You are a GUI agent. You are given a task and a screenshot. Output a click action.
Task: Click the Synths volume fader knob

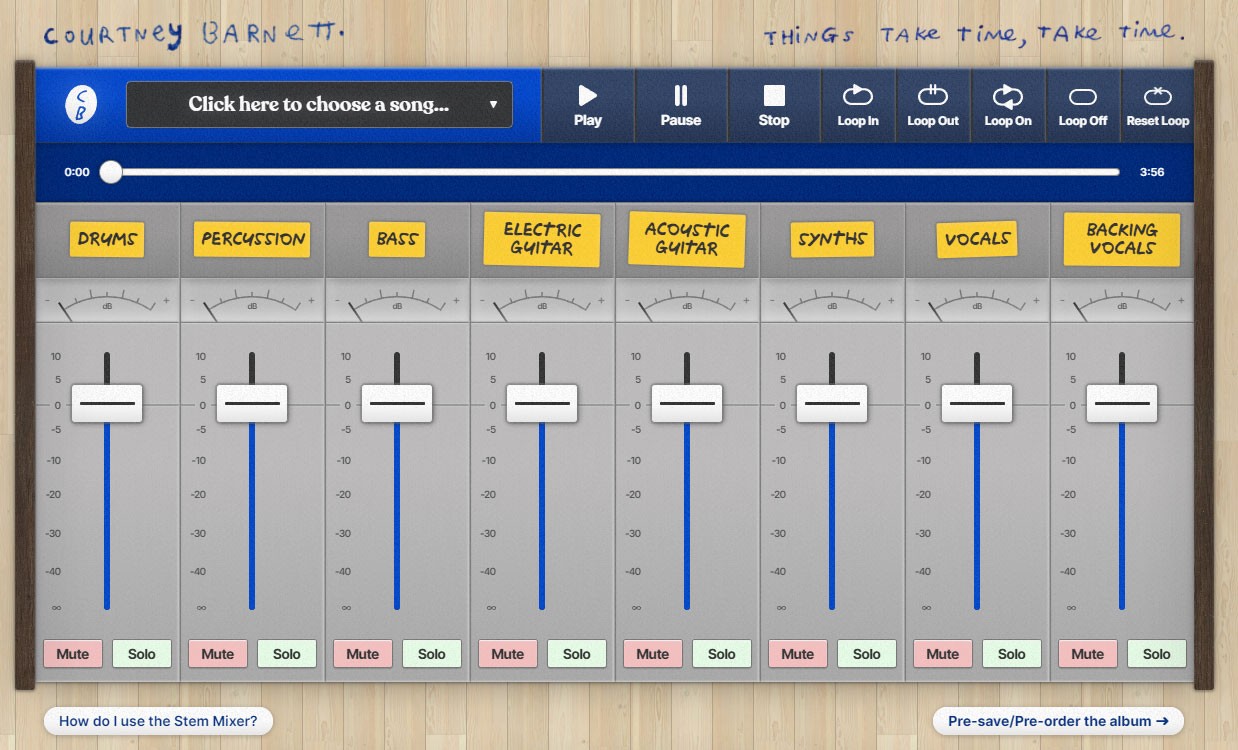click(x=832, y=404)
